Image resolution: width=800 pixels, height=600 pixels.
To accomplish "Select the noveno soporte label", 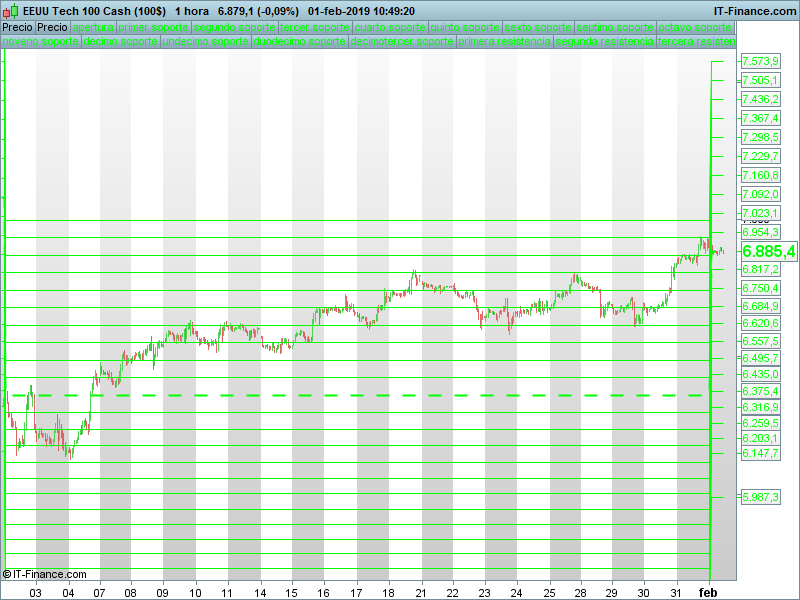I will [x=40, y=42].
